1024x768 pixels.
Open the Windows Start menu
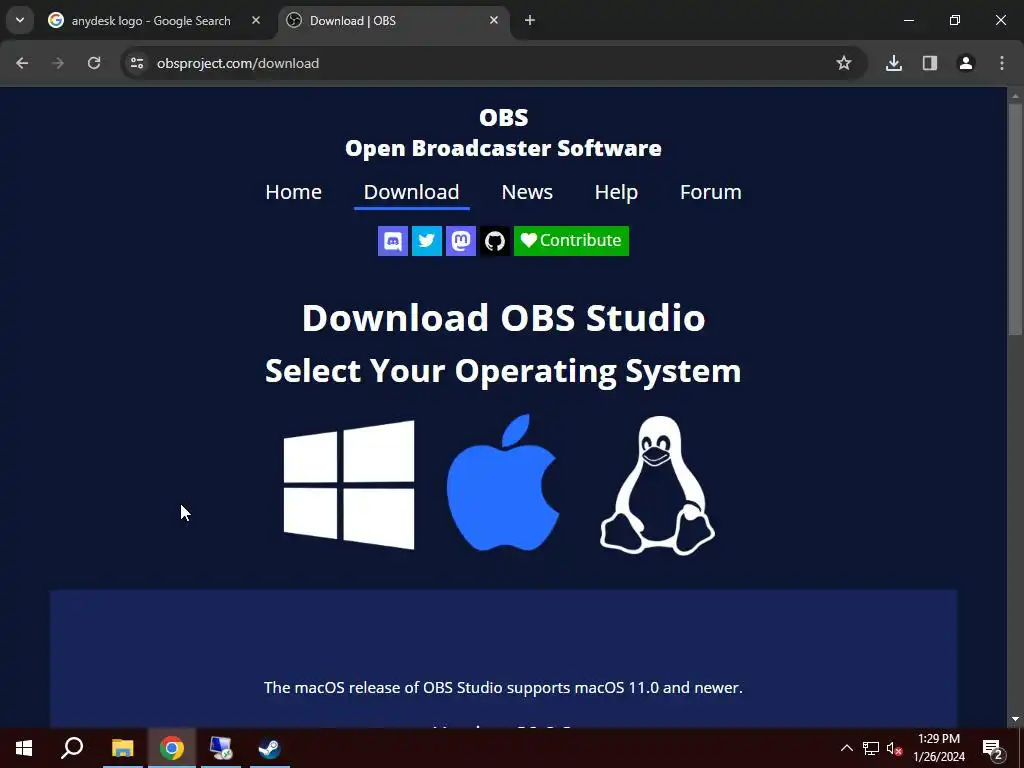[x=24, y=748]
